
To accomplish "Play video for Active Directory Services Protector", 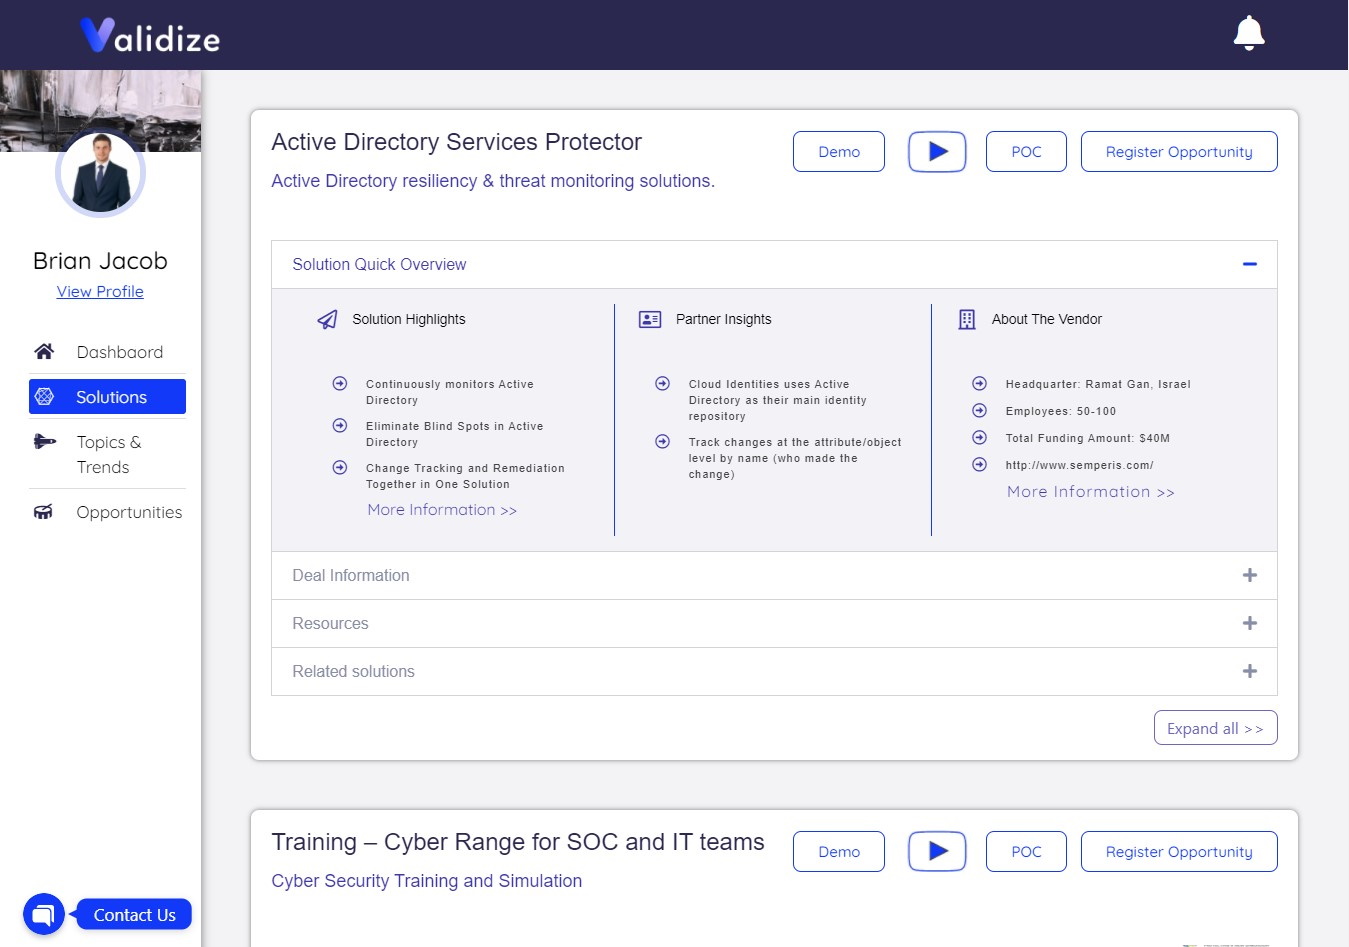I will [937, 152].
